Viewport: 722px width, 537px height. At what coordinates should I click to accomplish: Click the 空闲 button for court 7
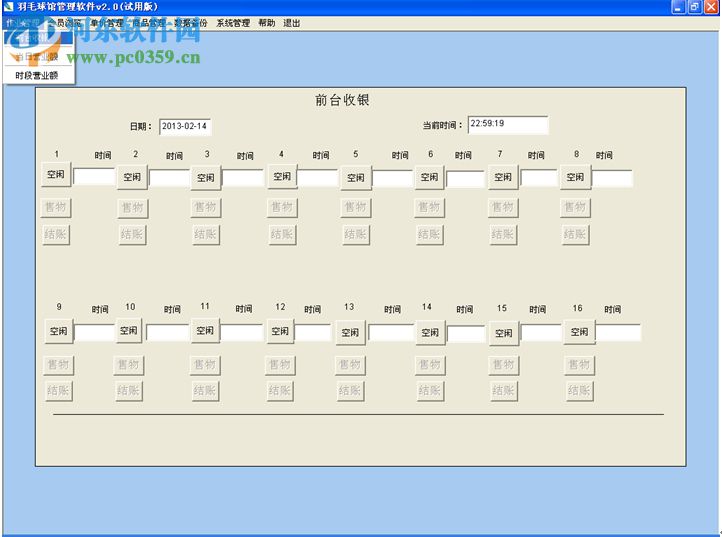(503, 177)
